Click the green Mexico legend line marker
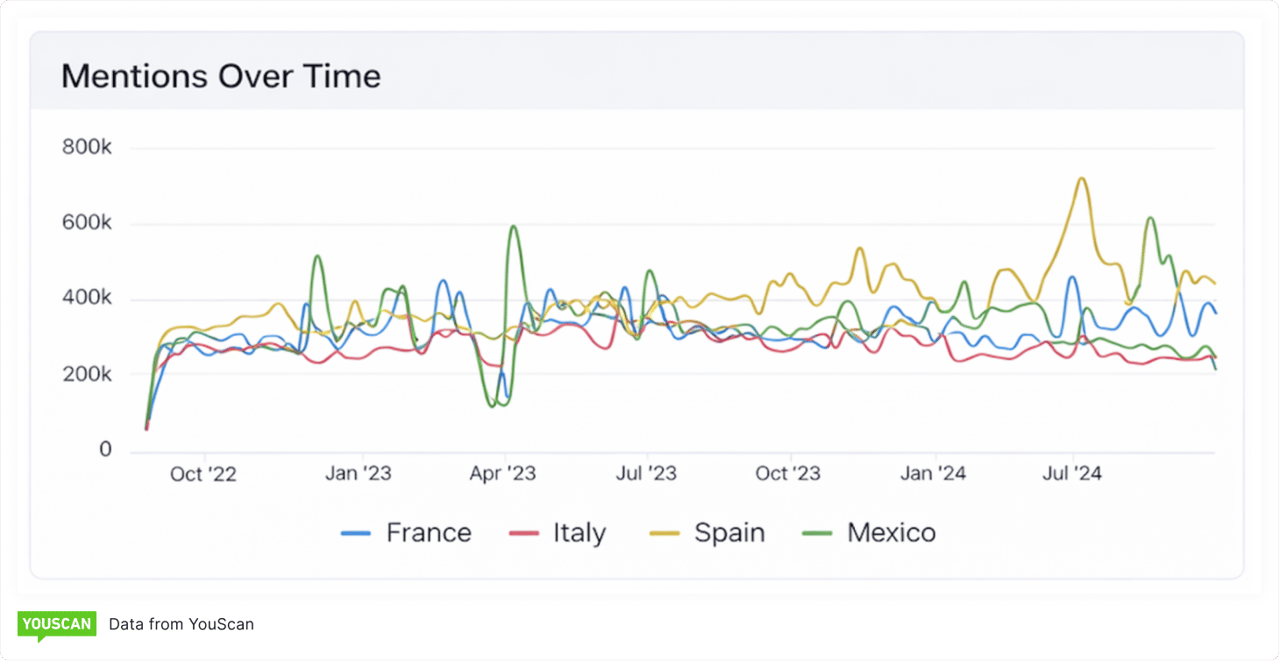1280x661 pixels. pyautogui.click(x=816, y=532)
